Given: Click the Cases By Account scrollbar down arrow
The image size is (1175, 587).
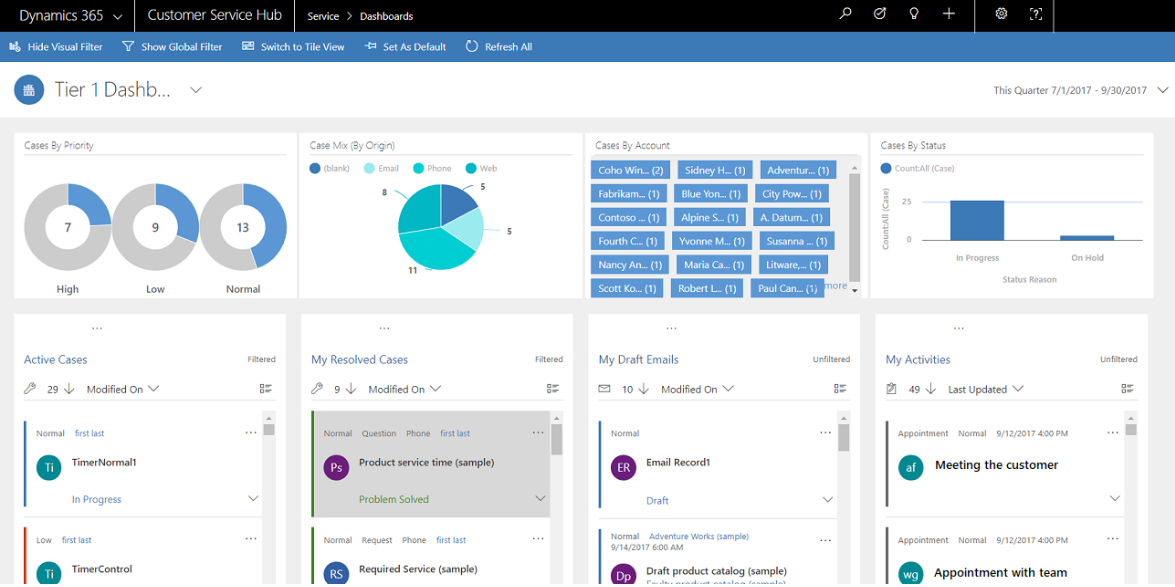Looking at the screenshot, I should 854,291.
